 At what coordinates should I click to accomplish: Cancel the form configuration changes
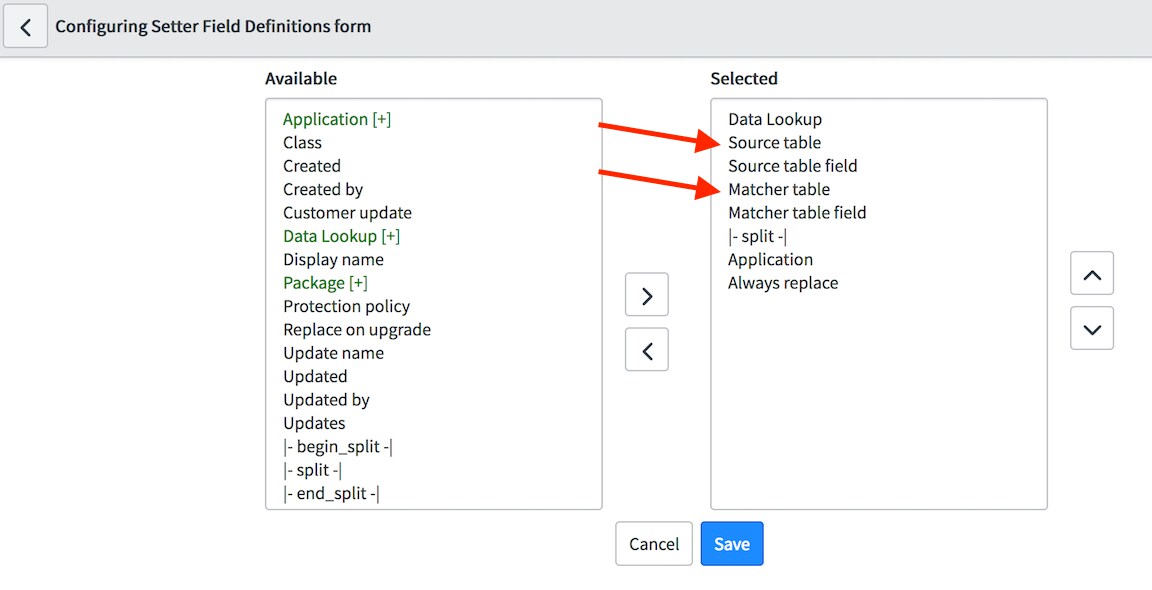click(654, 544)
